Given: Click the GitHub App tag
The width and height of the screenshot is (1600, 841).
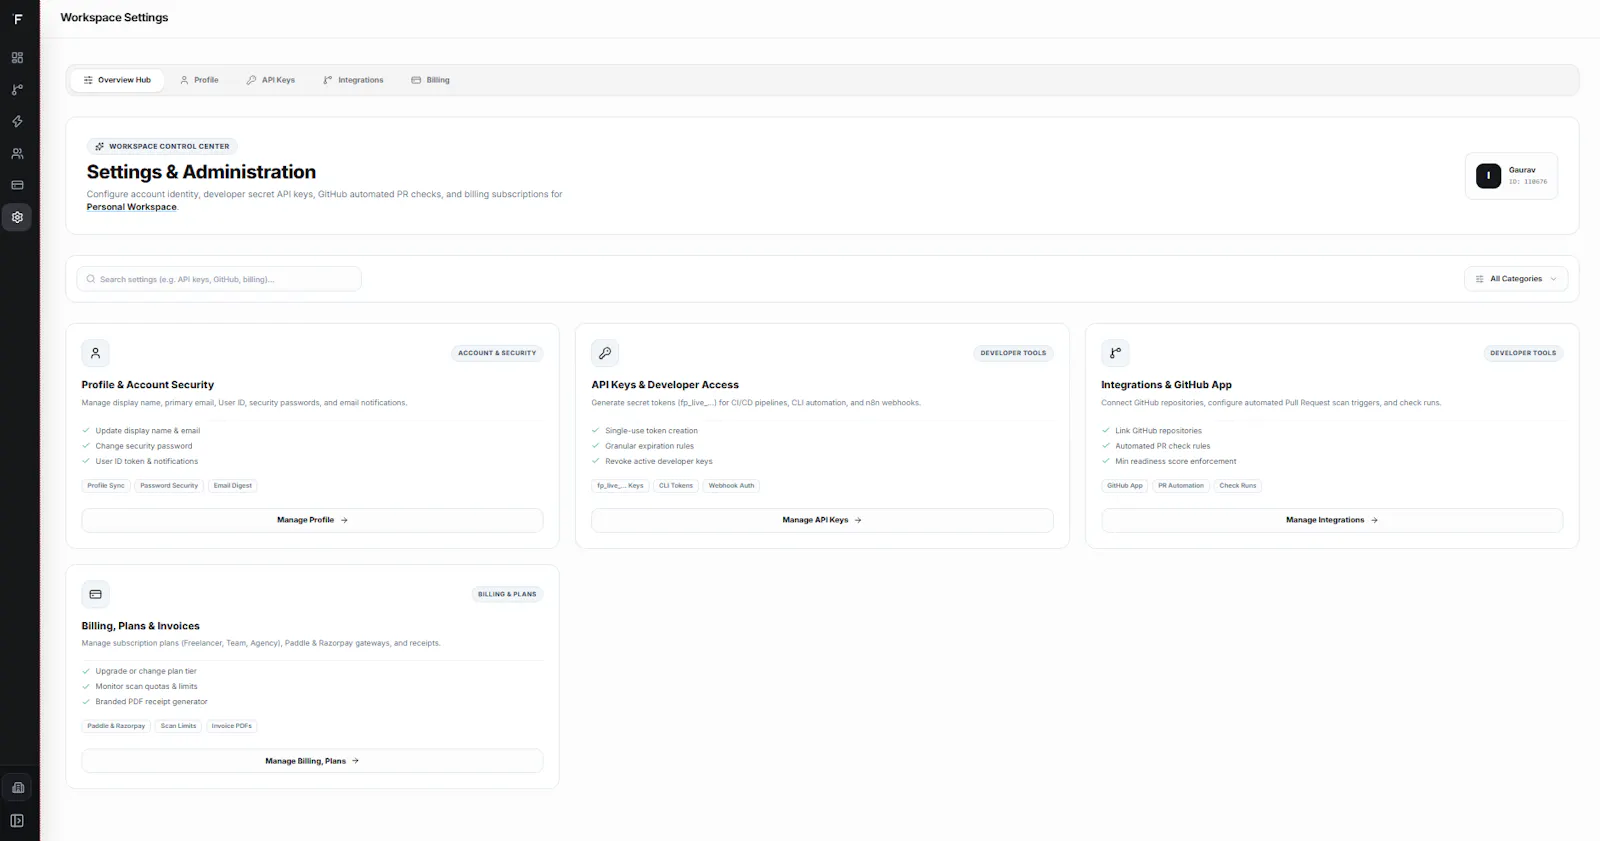Looking at the screenshot, I should tap(1125, 486).
